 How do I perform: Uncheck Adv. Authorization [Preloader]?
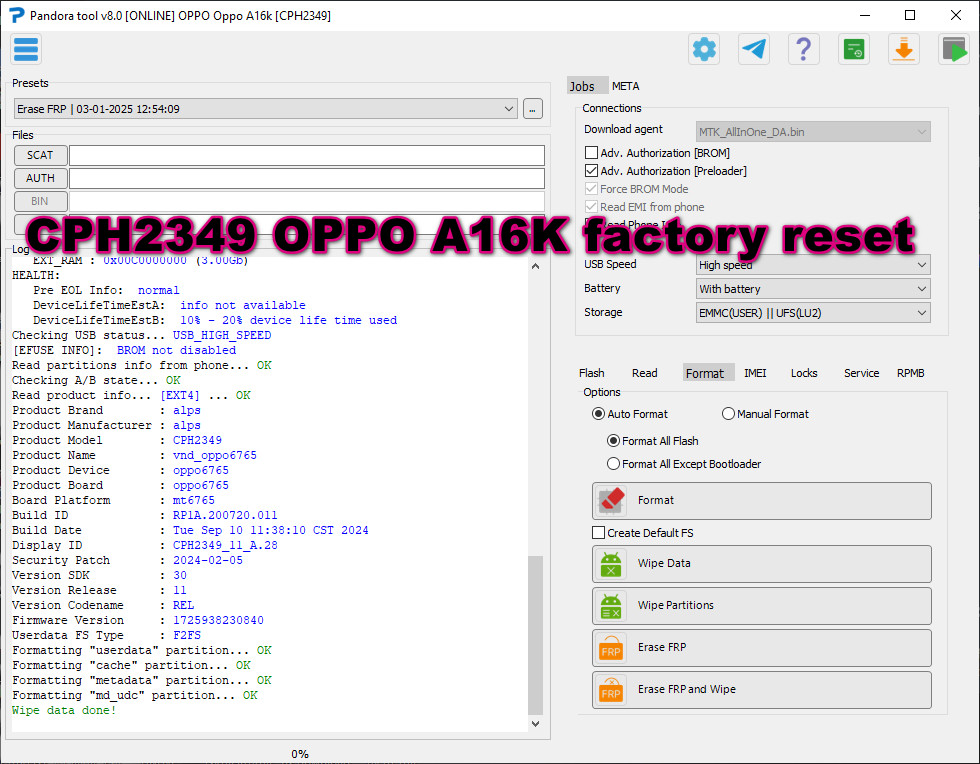click(x=591, y=170)
